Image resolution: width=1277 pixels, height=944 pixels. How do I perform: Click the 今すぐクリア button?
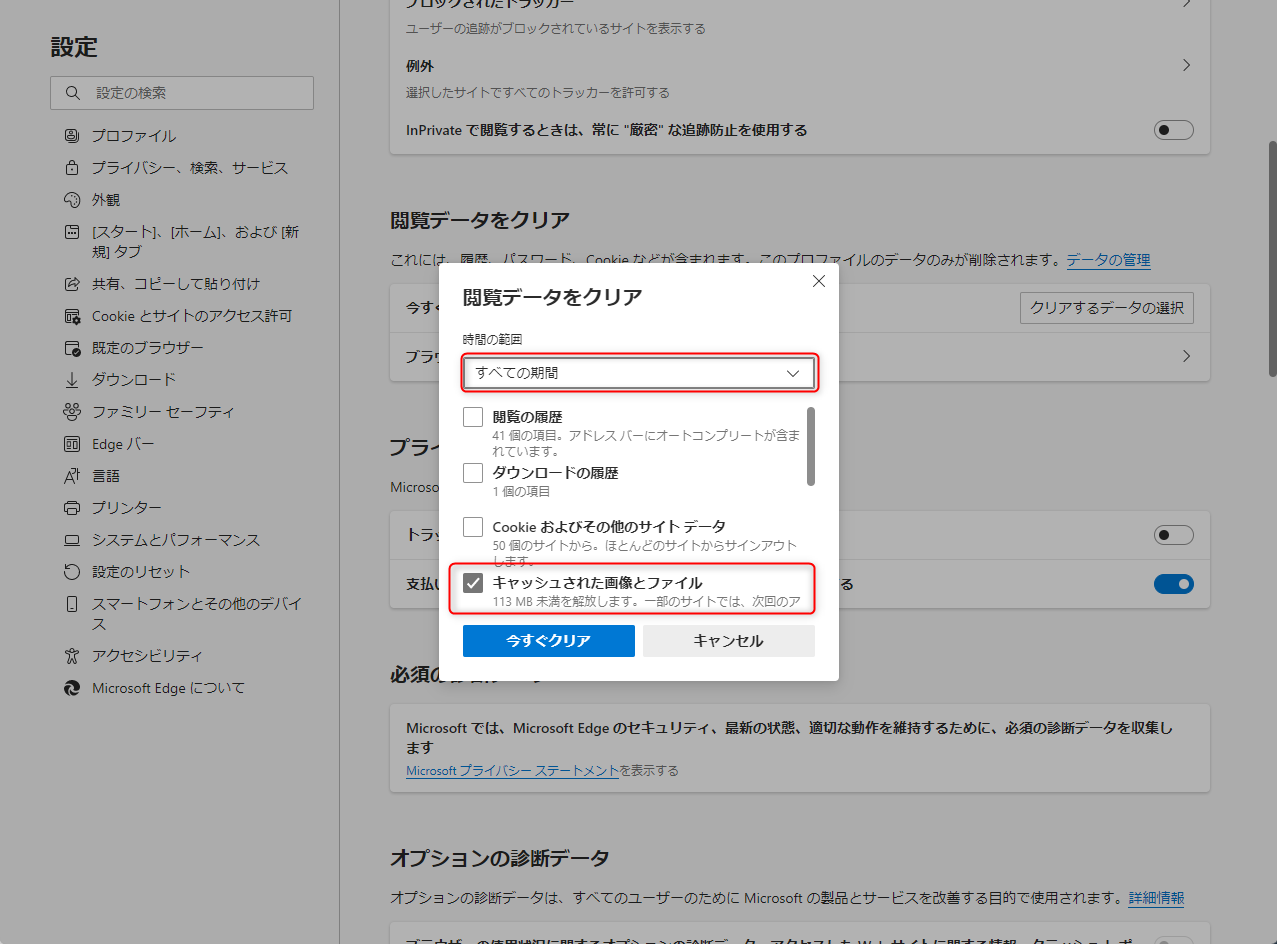pos(549,641)
